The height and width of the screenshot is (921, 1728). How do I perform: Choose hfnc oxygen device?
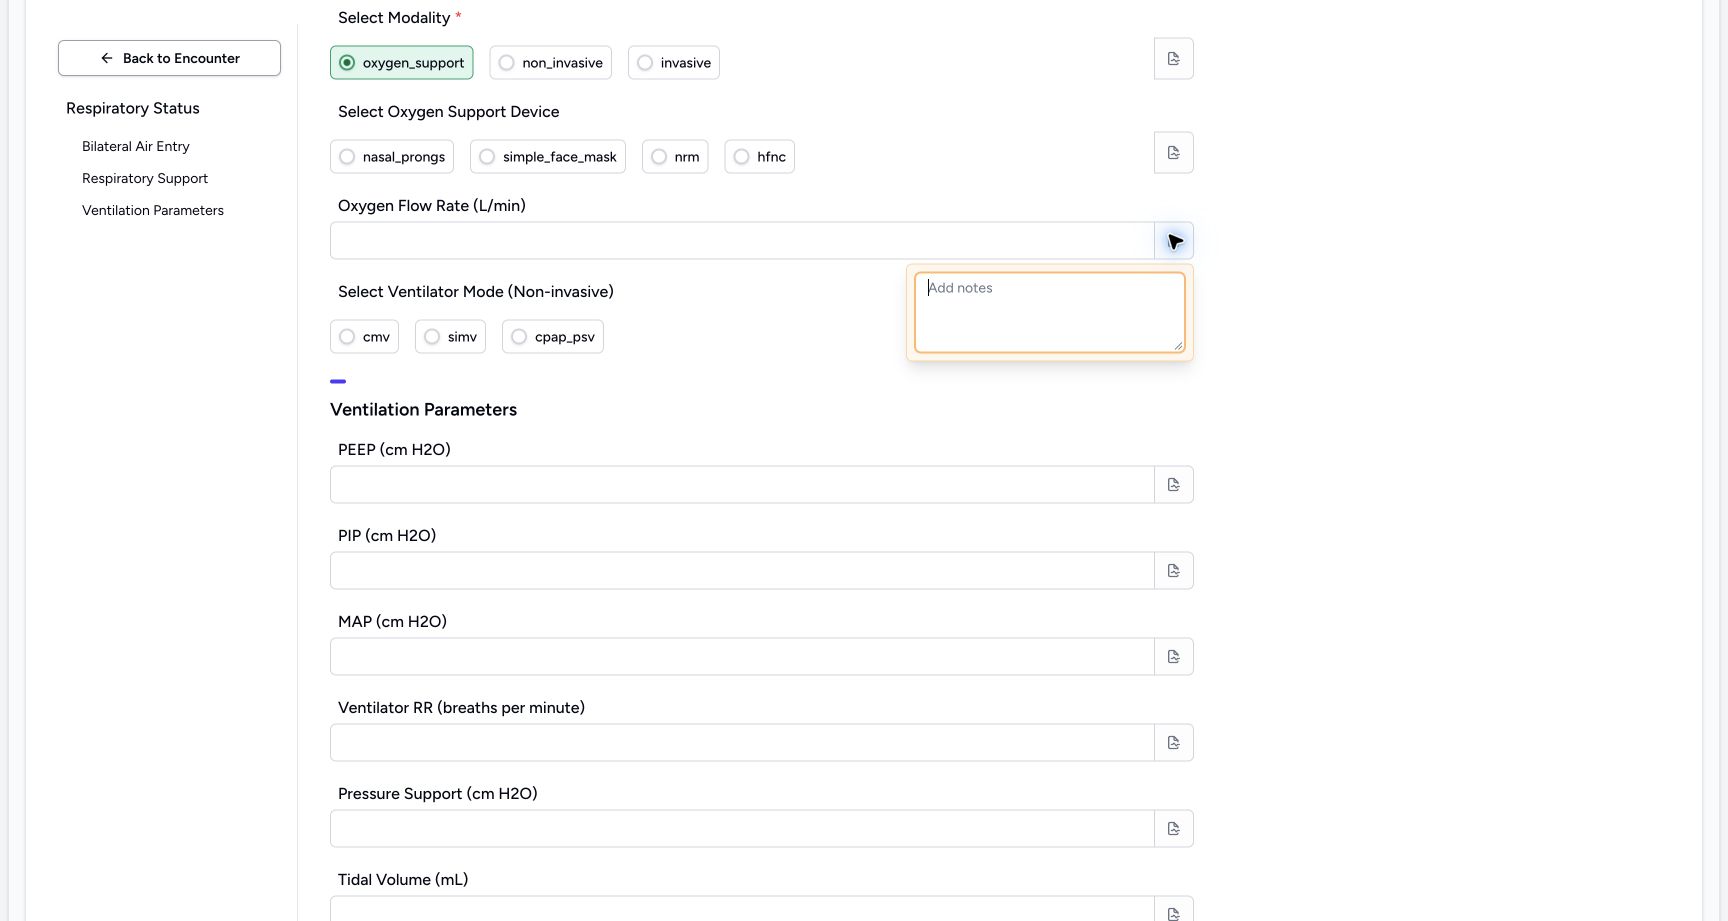coord(760,157)
